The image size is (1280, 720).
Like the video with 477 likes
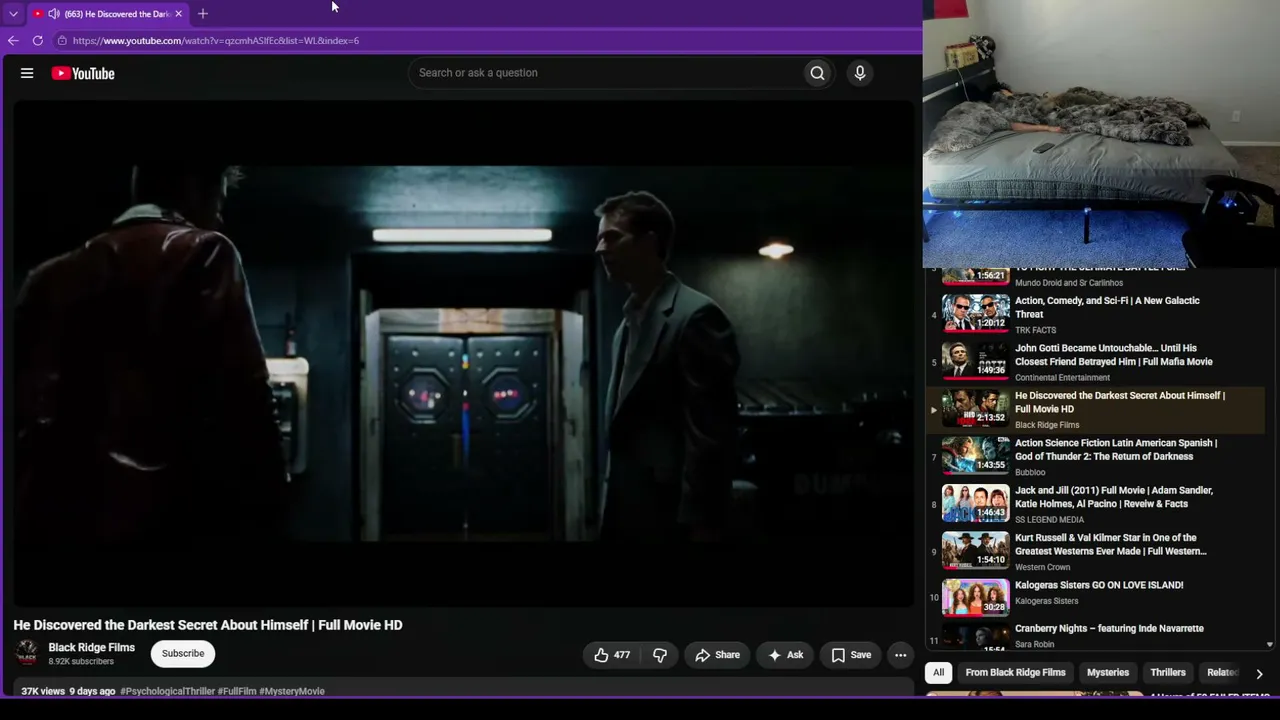[612, 655]
